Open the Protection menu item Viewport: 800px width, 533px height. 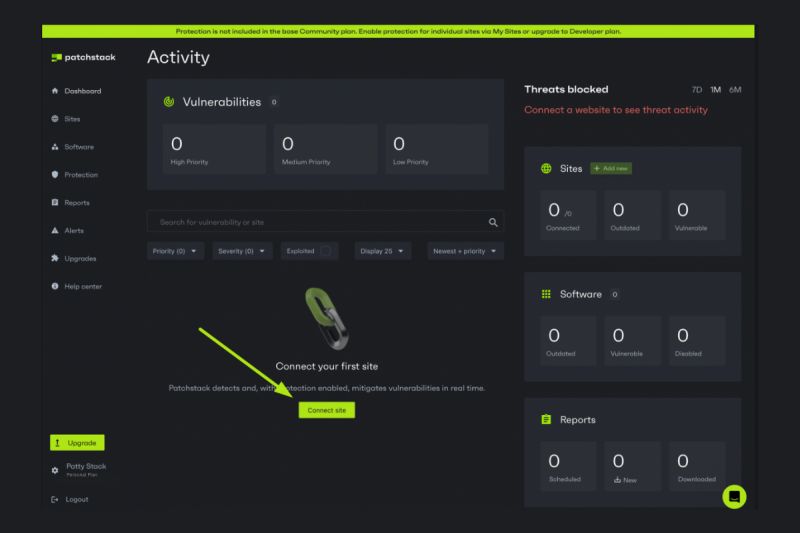pos(81,174)
